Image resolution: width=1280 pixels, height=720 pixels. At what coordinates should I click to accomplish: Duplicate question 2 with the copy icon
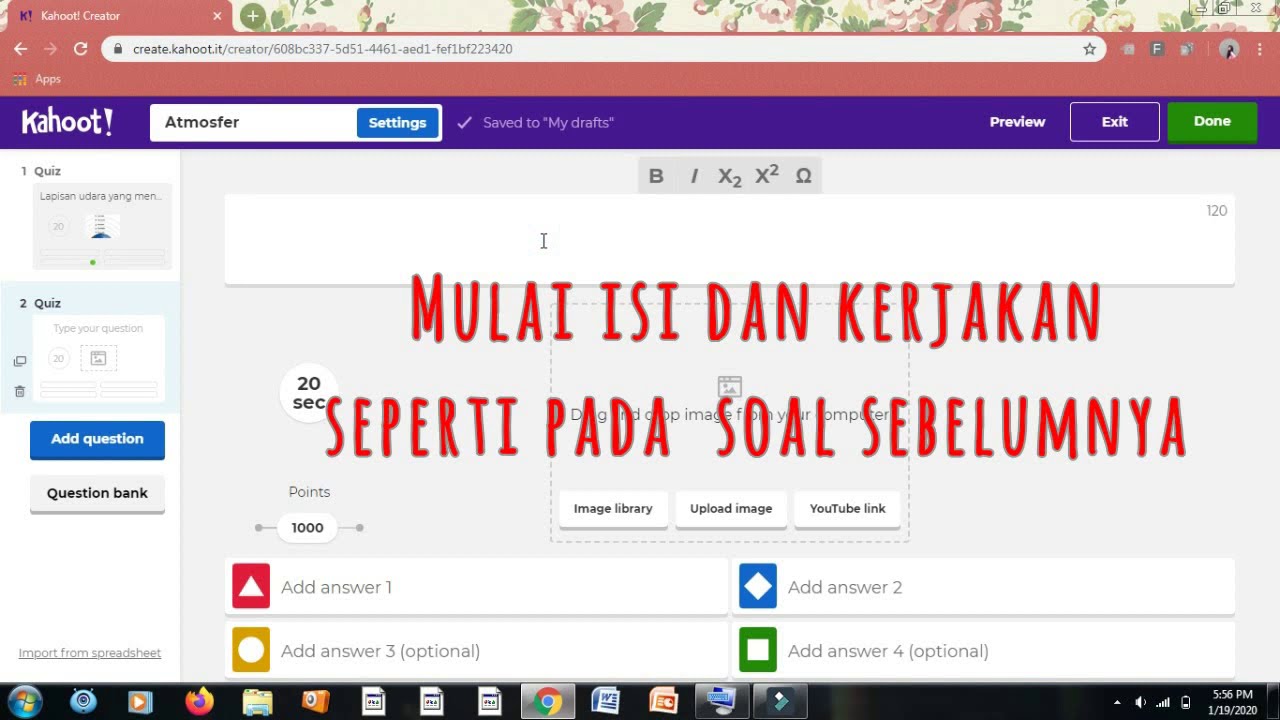[20, 361]
